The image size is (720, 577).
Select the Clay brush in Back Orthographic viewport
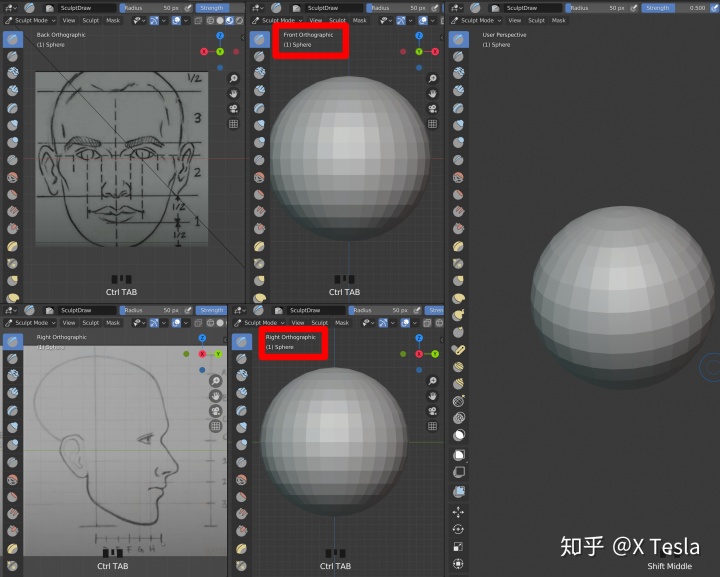coord(13,73)
